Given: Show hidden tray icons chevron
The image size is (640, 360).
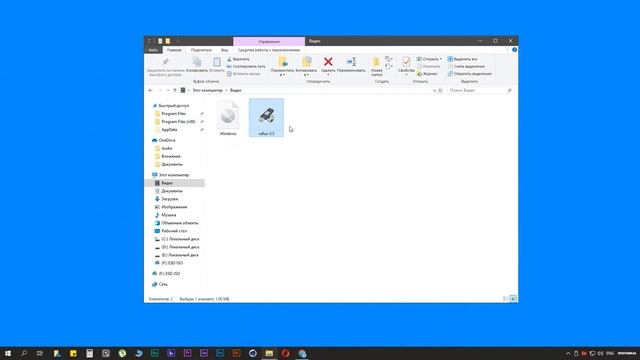Looking at the screenshot, I should pyautogui.click(x=568, y=353).
